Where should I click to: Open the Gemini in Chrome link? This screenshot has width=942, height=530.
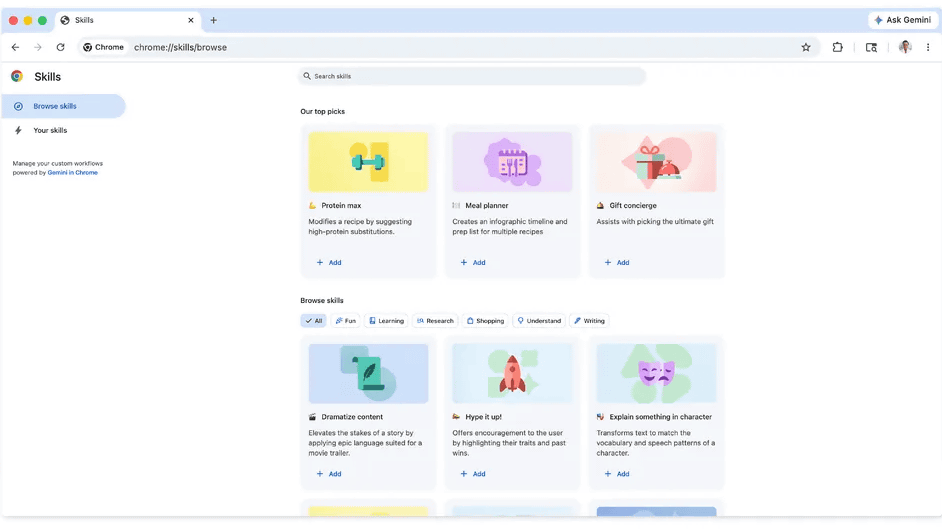click(73, 173)
